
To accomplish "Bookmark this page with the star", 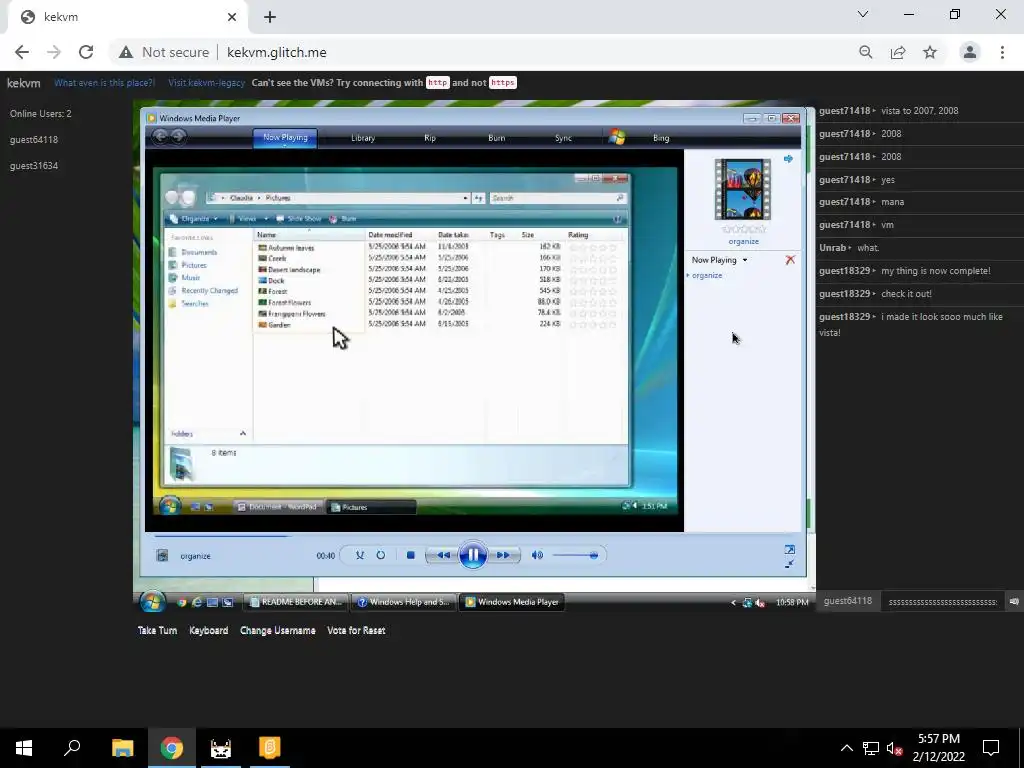I will [930, 52].
